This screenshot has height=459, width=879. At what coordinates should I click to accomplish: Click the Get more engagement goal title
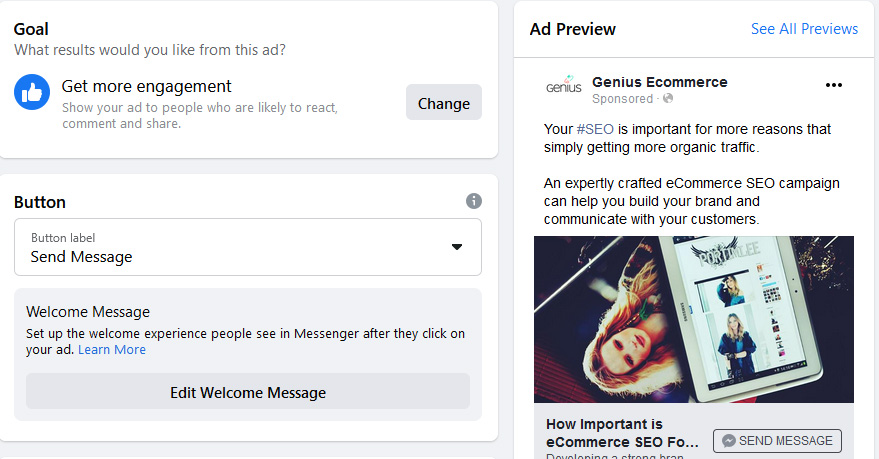coord(146,86)
